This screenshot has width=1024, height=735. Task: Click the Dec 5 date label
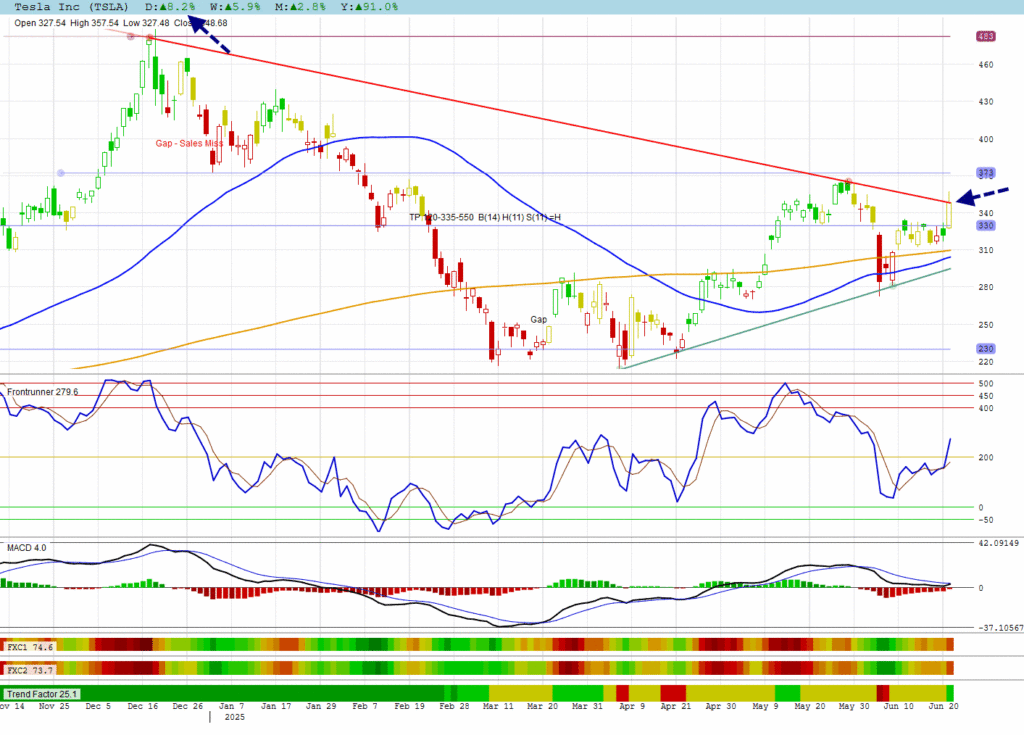pyautogui.click(x=98, y=706)
